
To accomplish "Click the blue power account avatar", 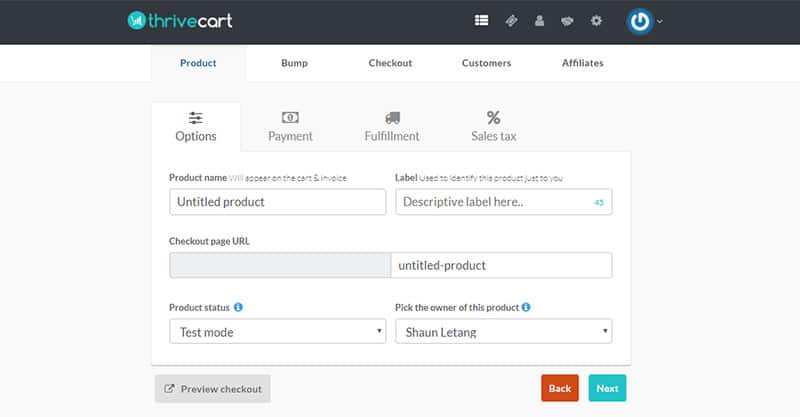I will pos(640,21).
